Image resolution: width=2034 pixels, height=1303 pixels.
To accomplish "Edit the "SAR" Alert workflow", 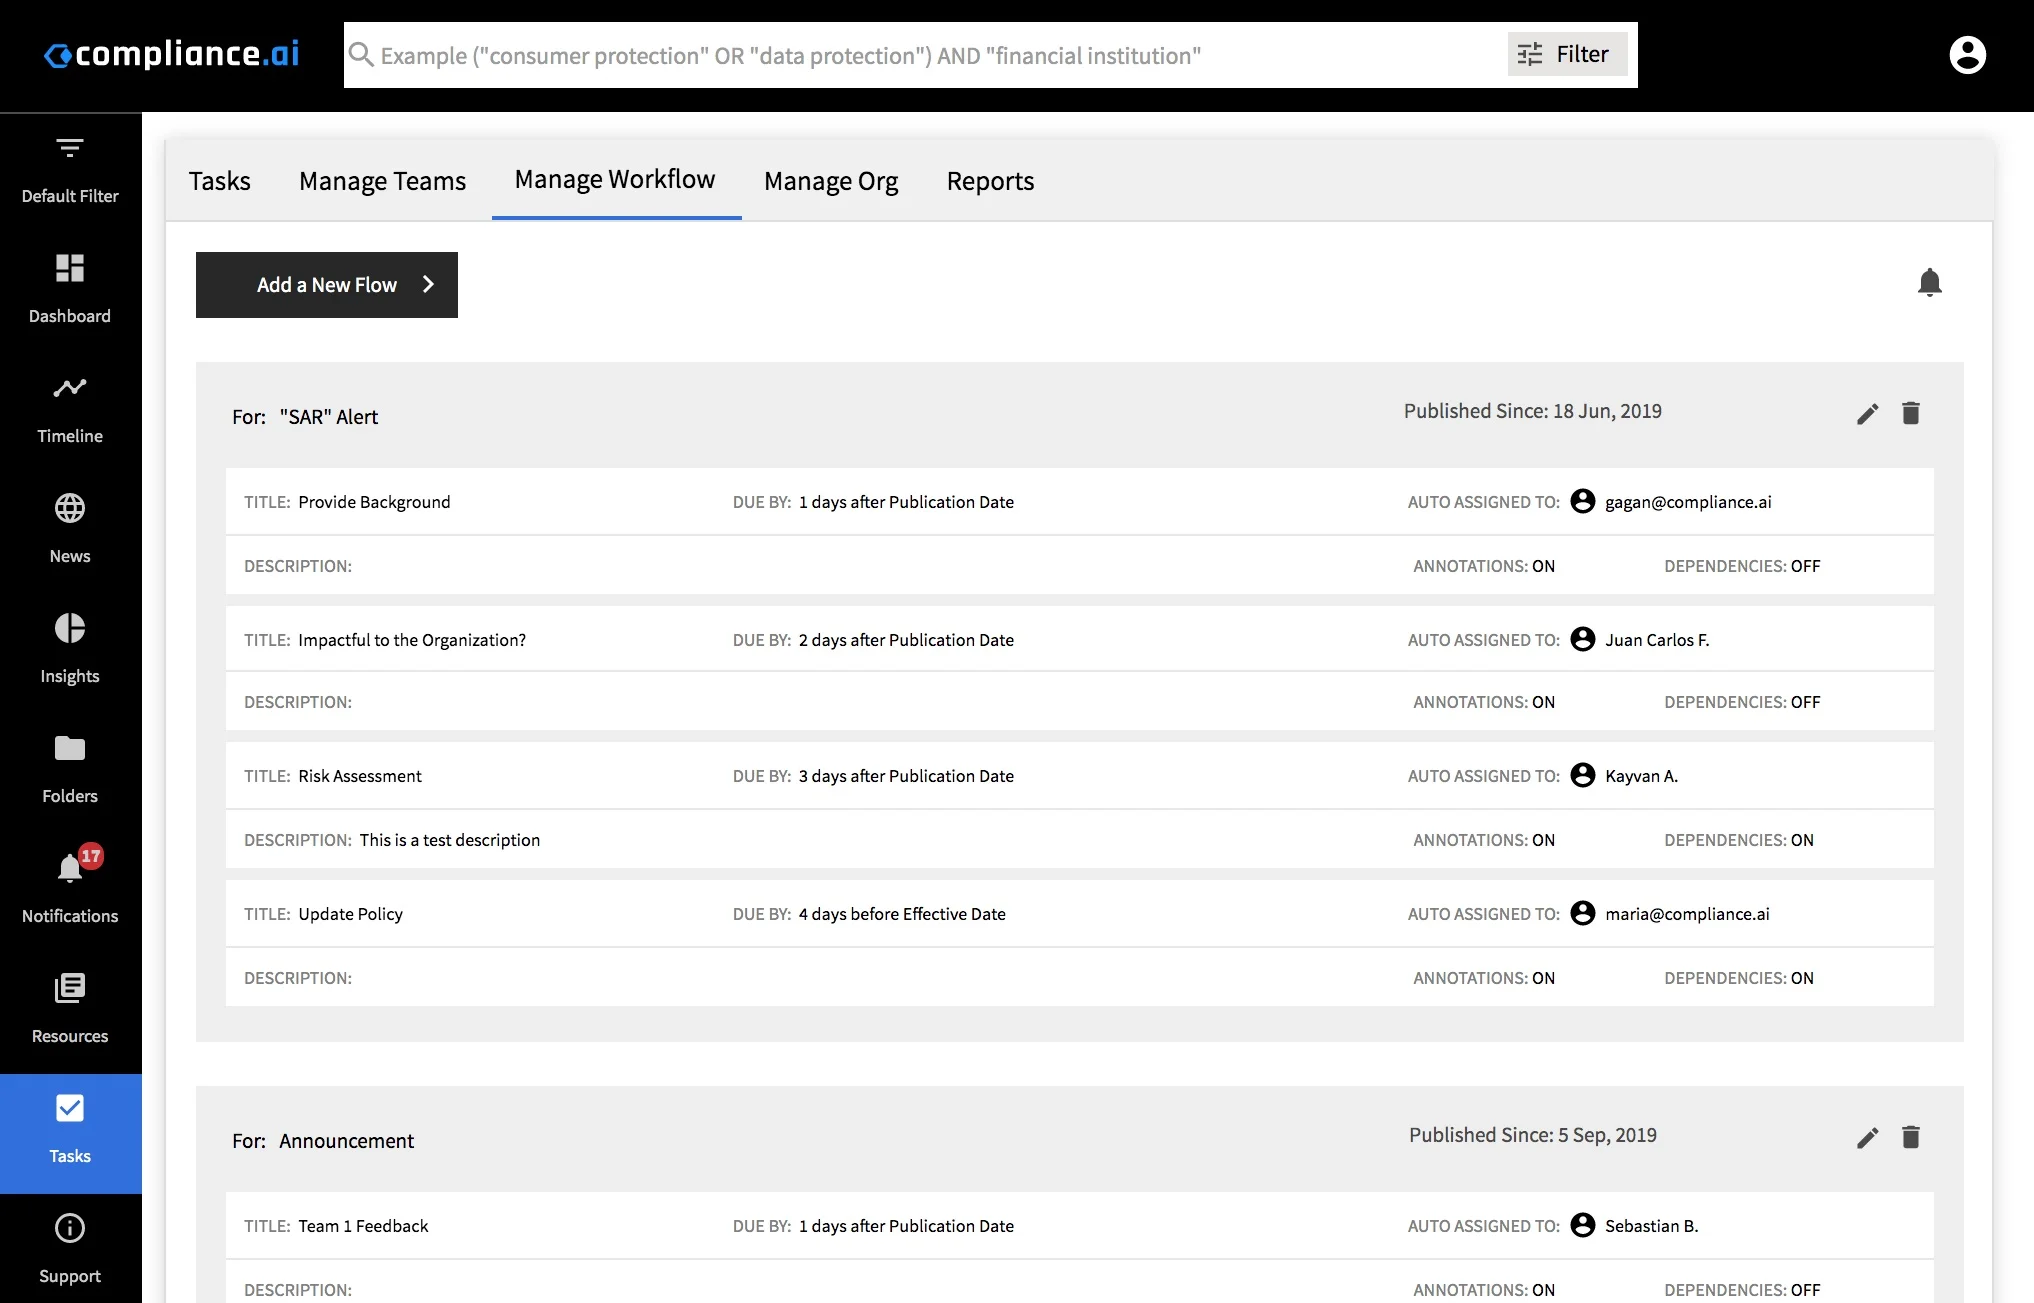I will [1867, 414].
